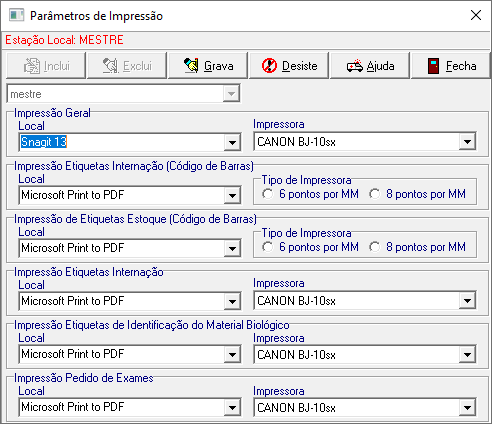Expand Impressora dropdown for Pedido de Exames
Screen dimensions: 492x424
(x=467, y=407)
